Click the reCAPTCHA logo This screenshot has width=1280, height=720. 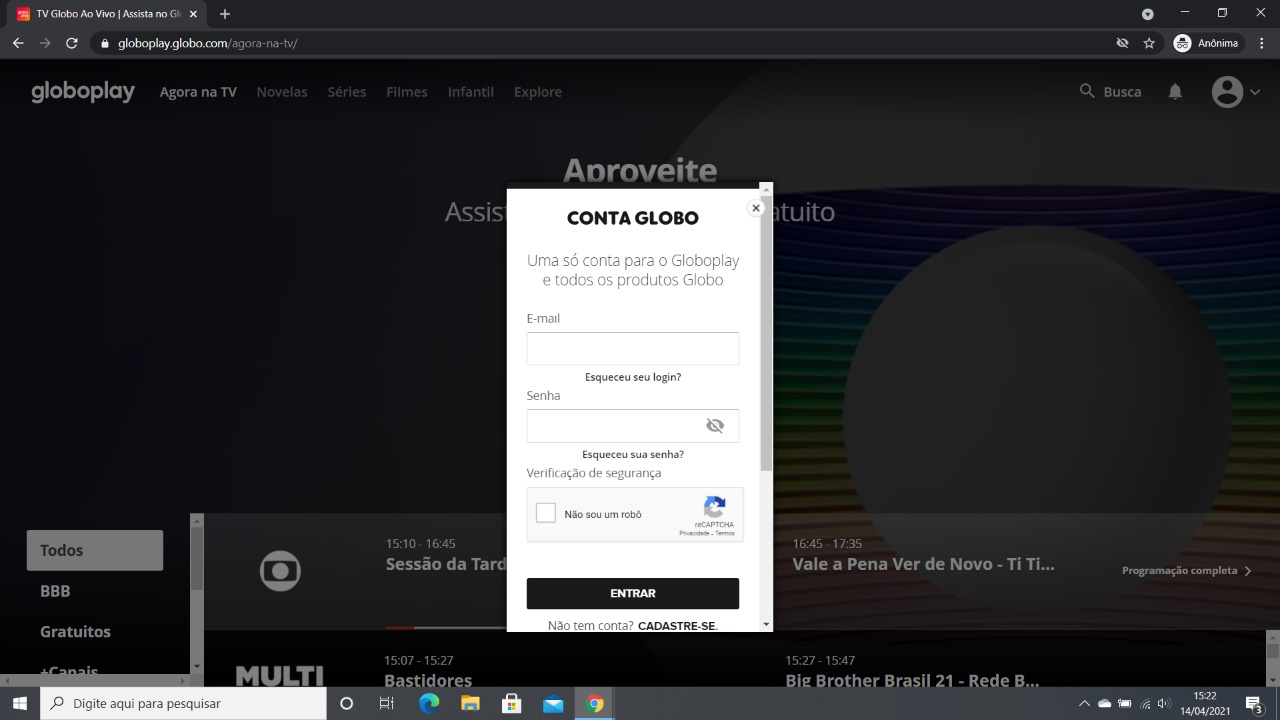coord(714,506)
